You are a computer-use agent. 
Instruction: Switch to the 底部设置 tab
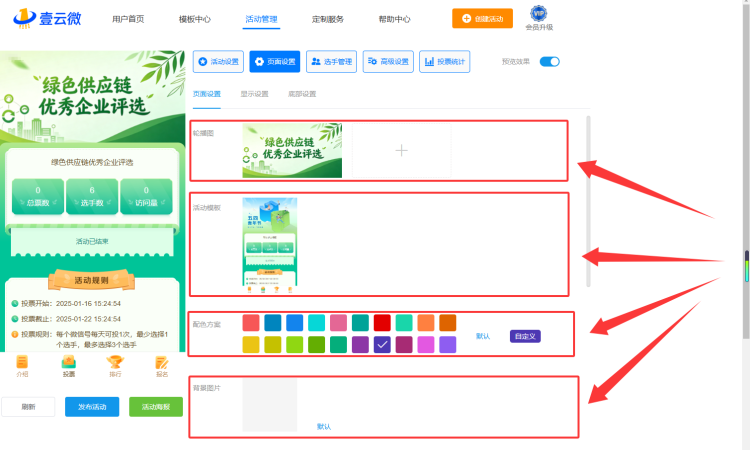point(302,94)
